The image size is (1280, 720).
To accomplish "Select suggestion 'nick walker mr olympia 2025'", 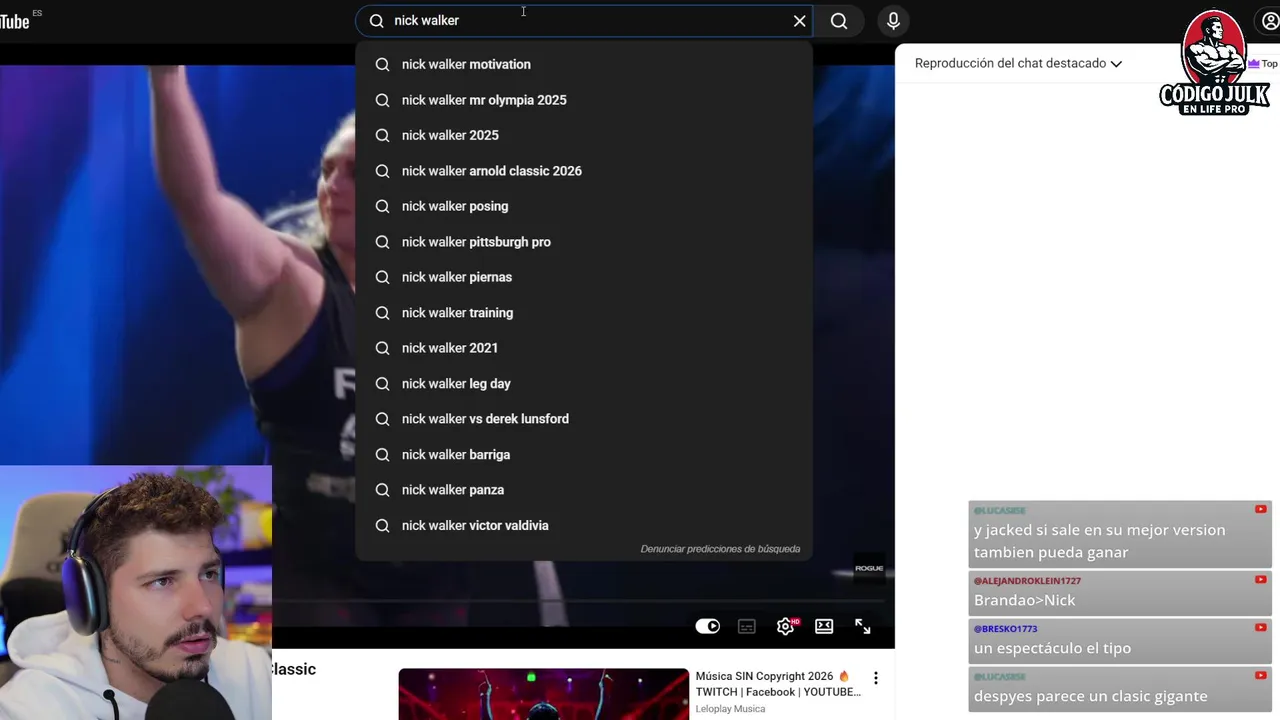I will point(585,100).
